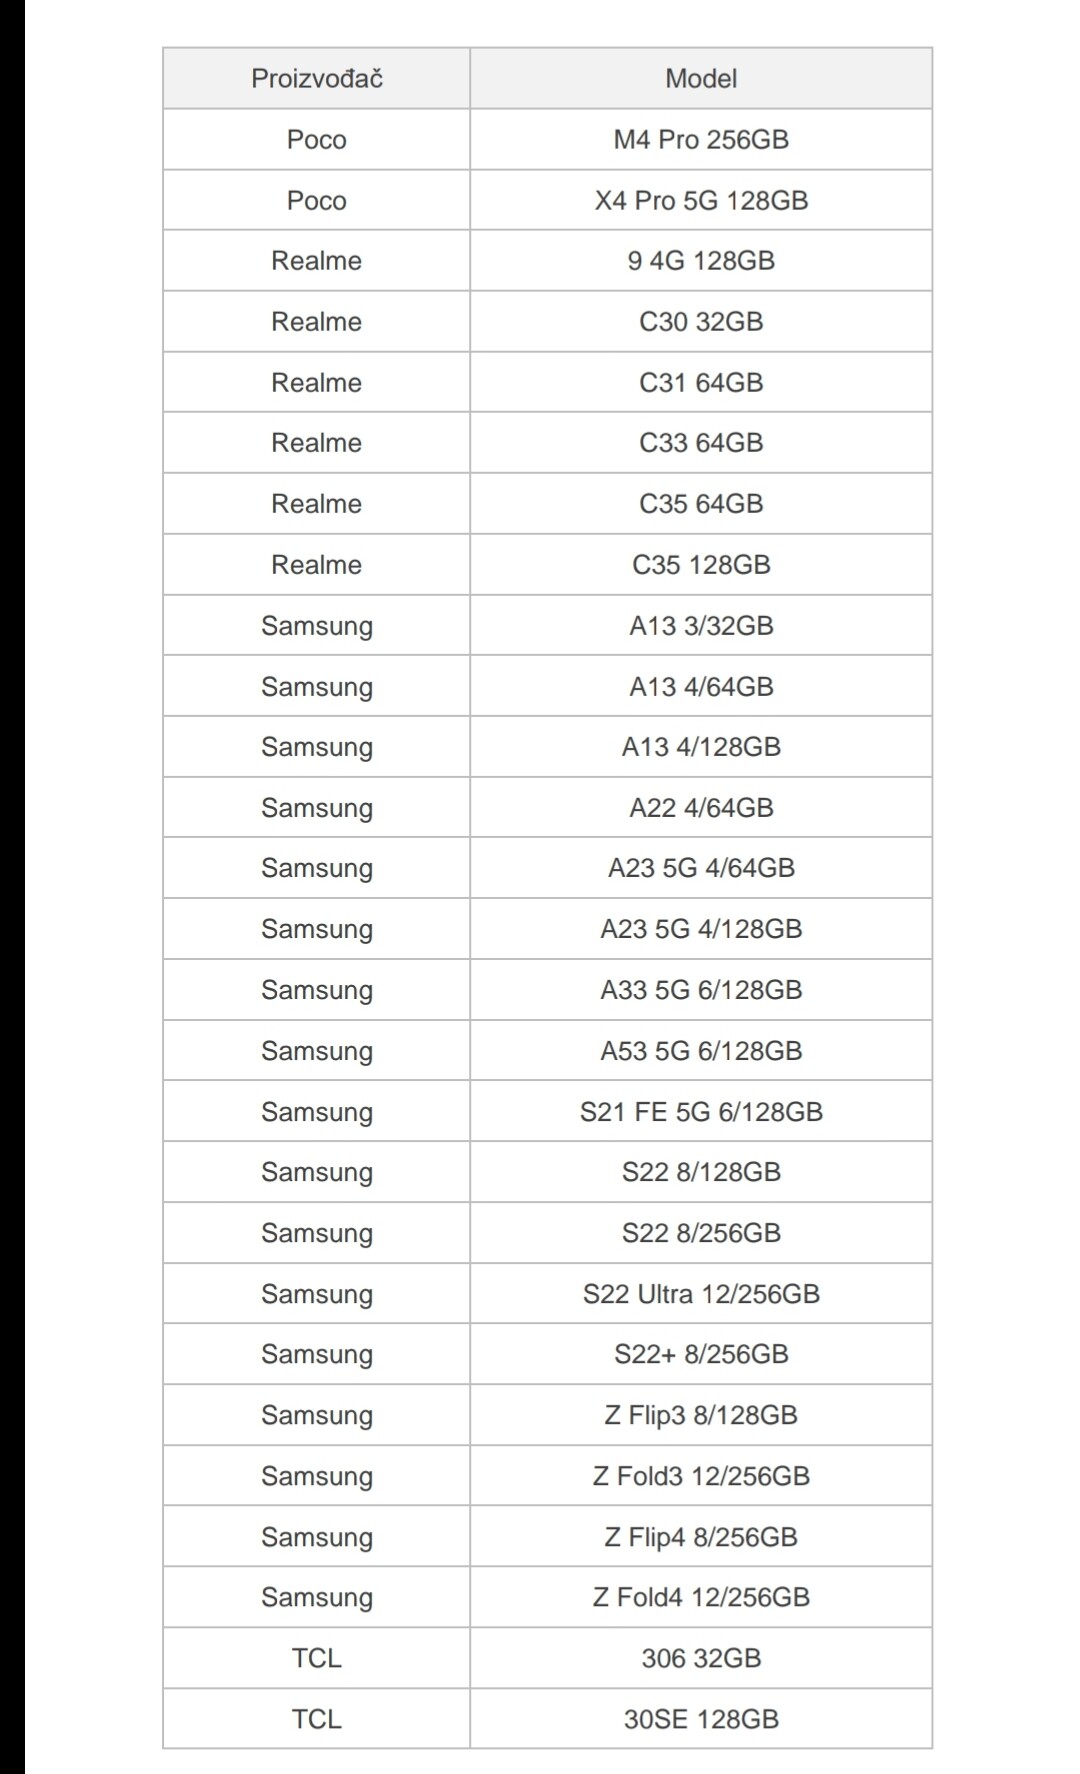Select the A22 4/64GB model cell
The width and height of the screenshot is (1080, 1774).
pyautogui.click(x=701, y=808)
